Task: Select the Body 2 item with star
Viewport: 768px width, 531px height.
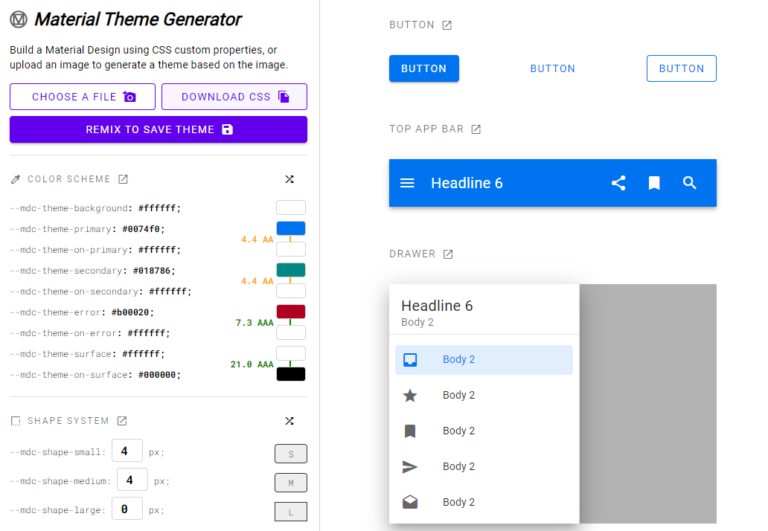Action: pyautogui.click(x=484, y=395)
